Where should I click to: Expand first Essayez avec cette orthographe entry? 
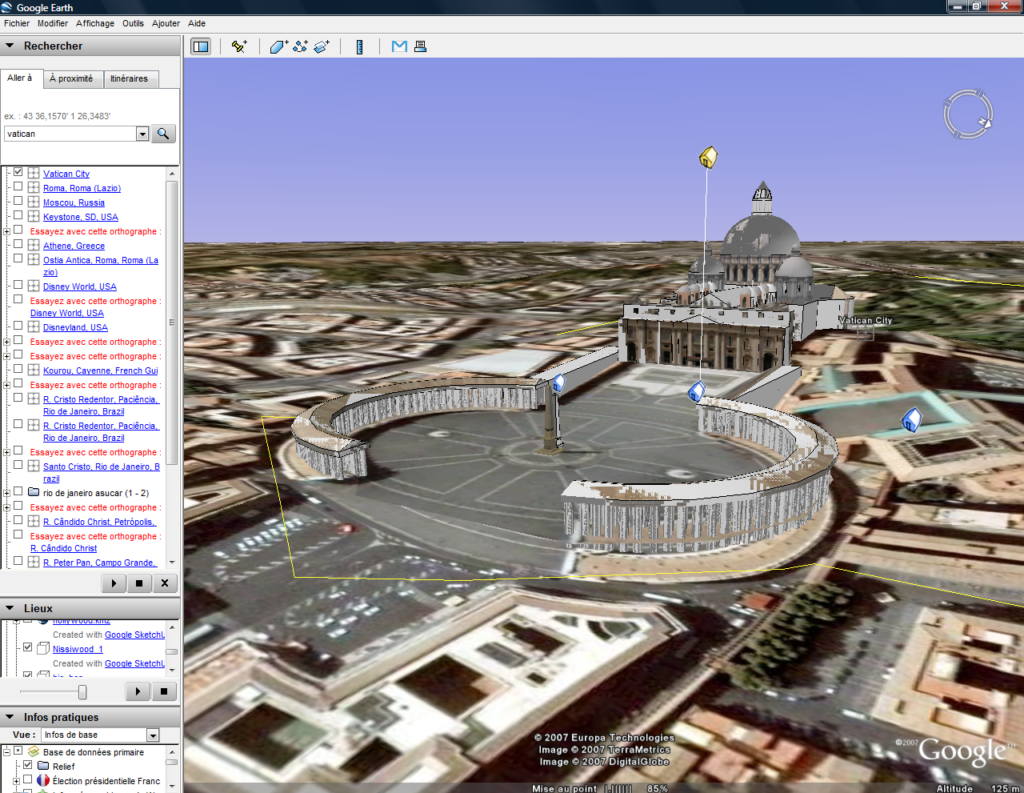pyautogui.click(x=7, y=231)
